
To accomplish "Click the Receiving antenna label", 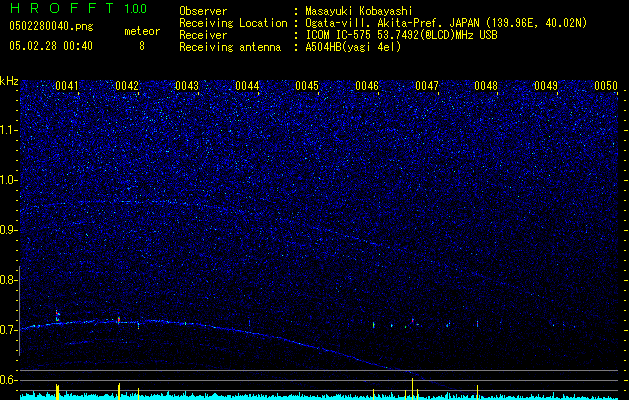I will (x=230, y=47).
